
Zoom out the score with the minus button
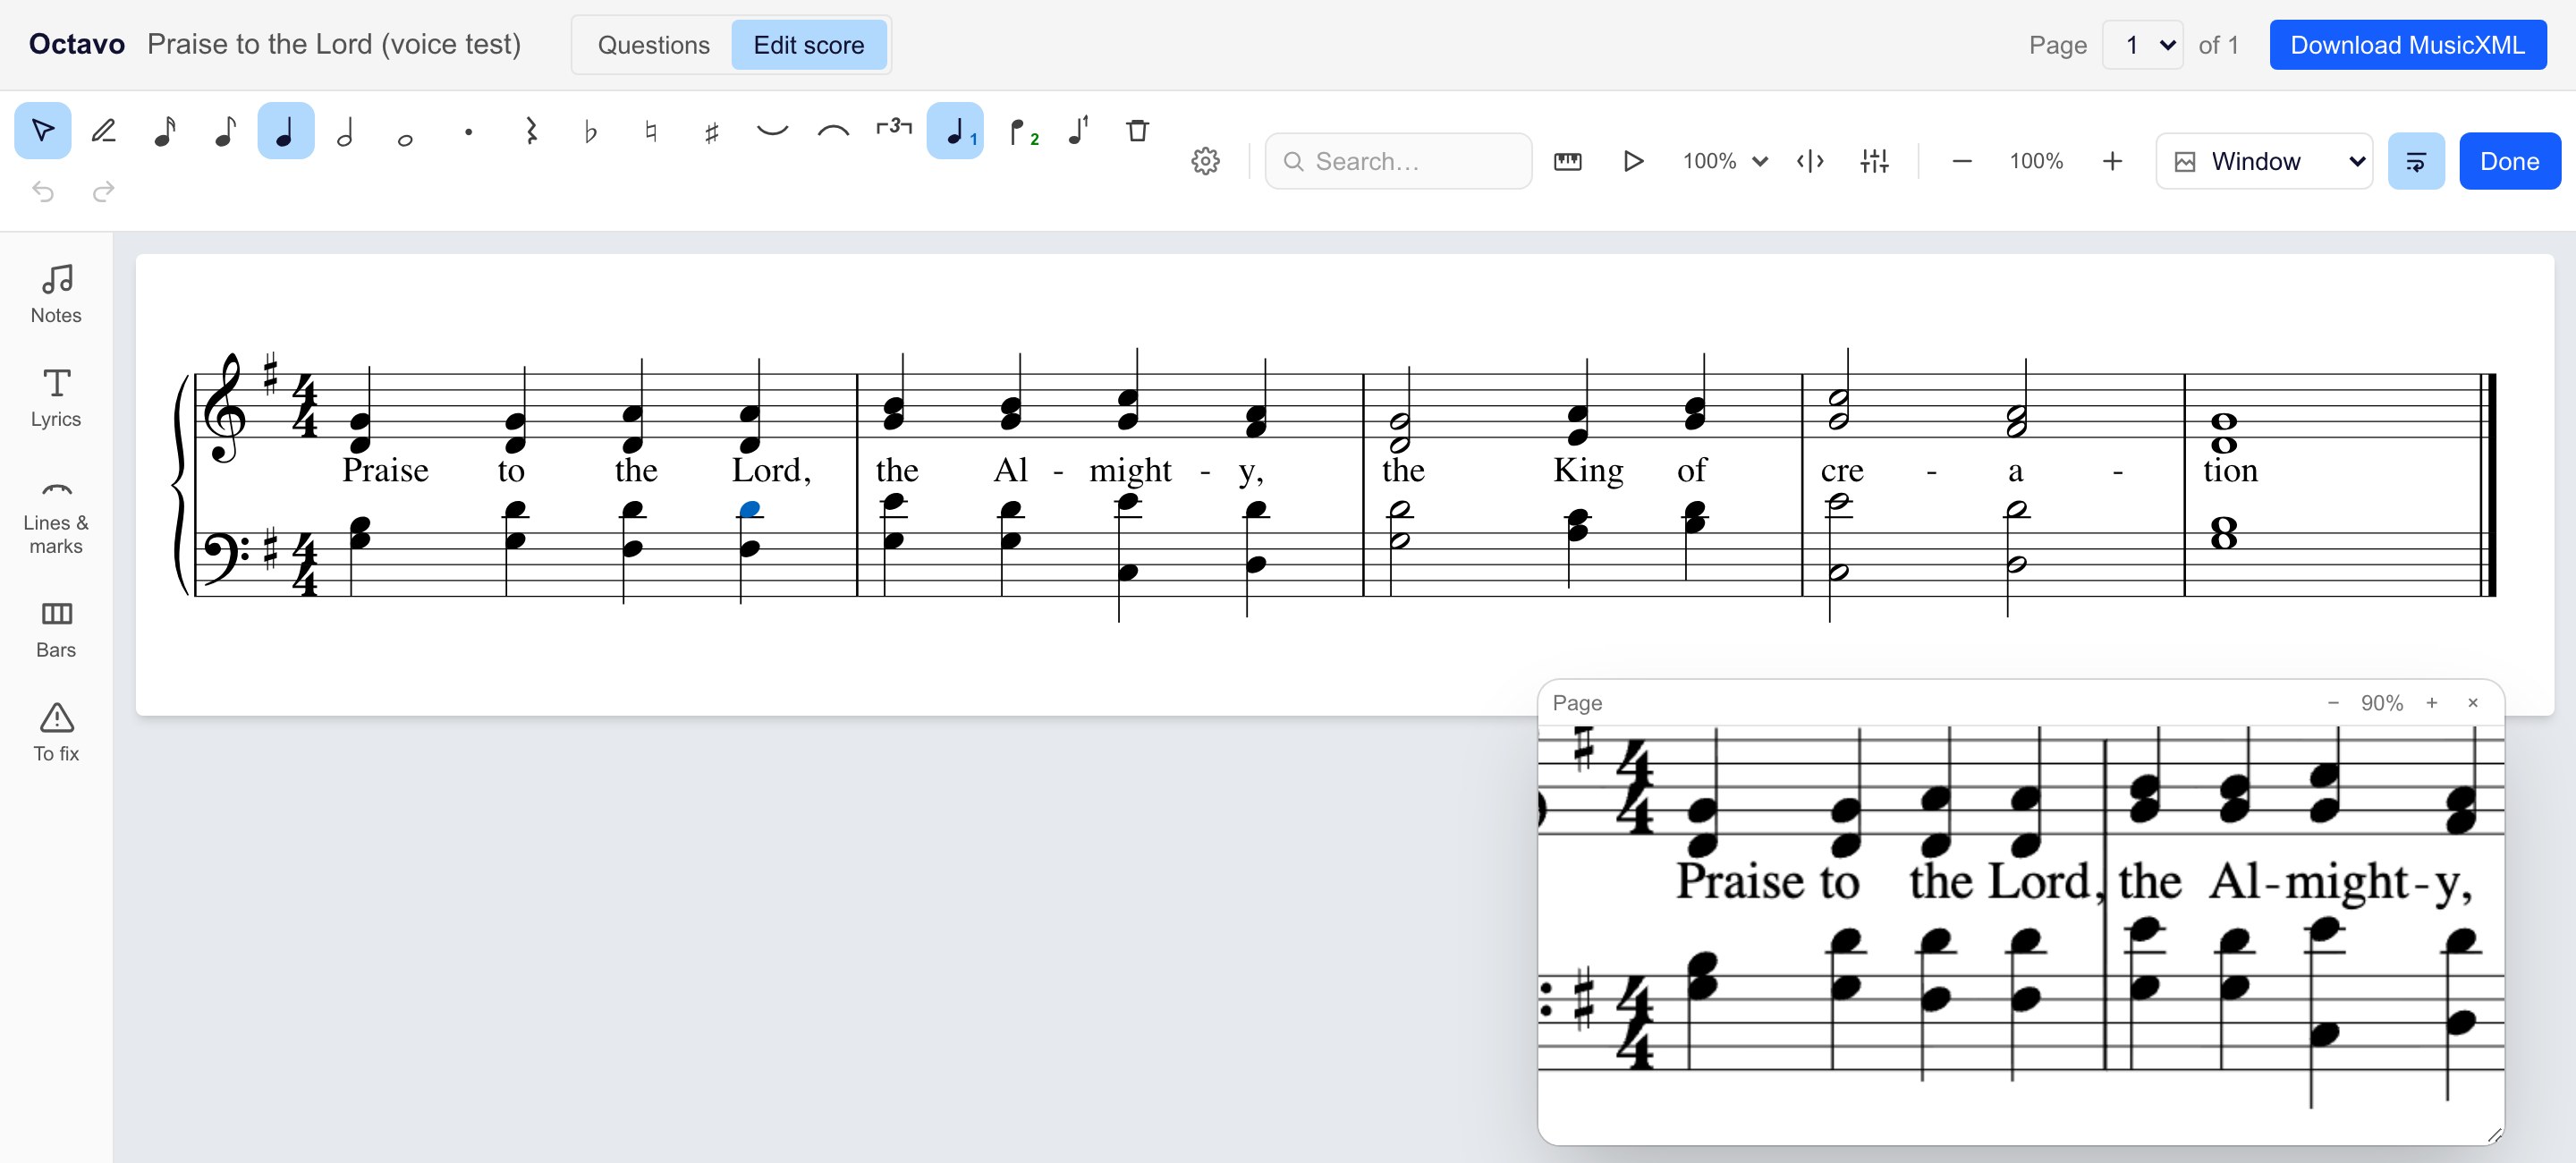coord(1961,161)
